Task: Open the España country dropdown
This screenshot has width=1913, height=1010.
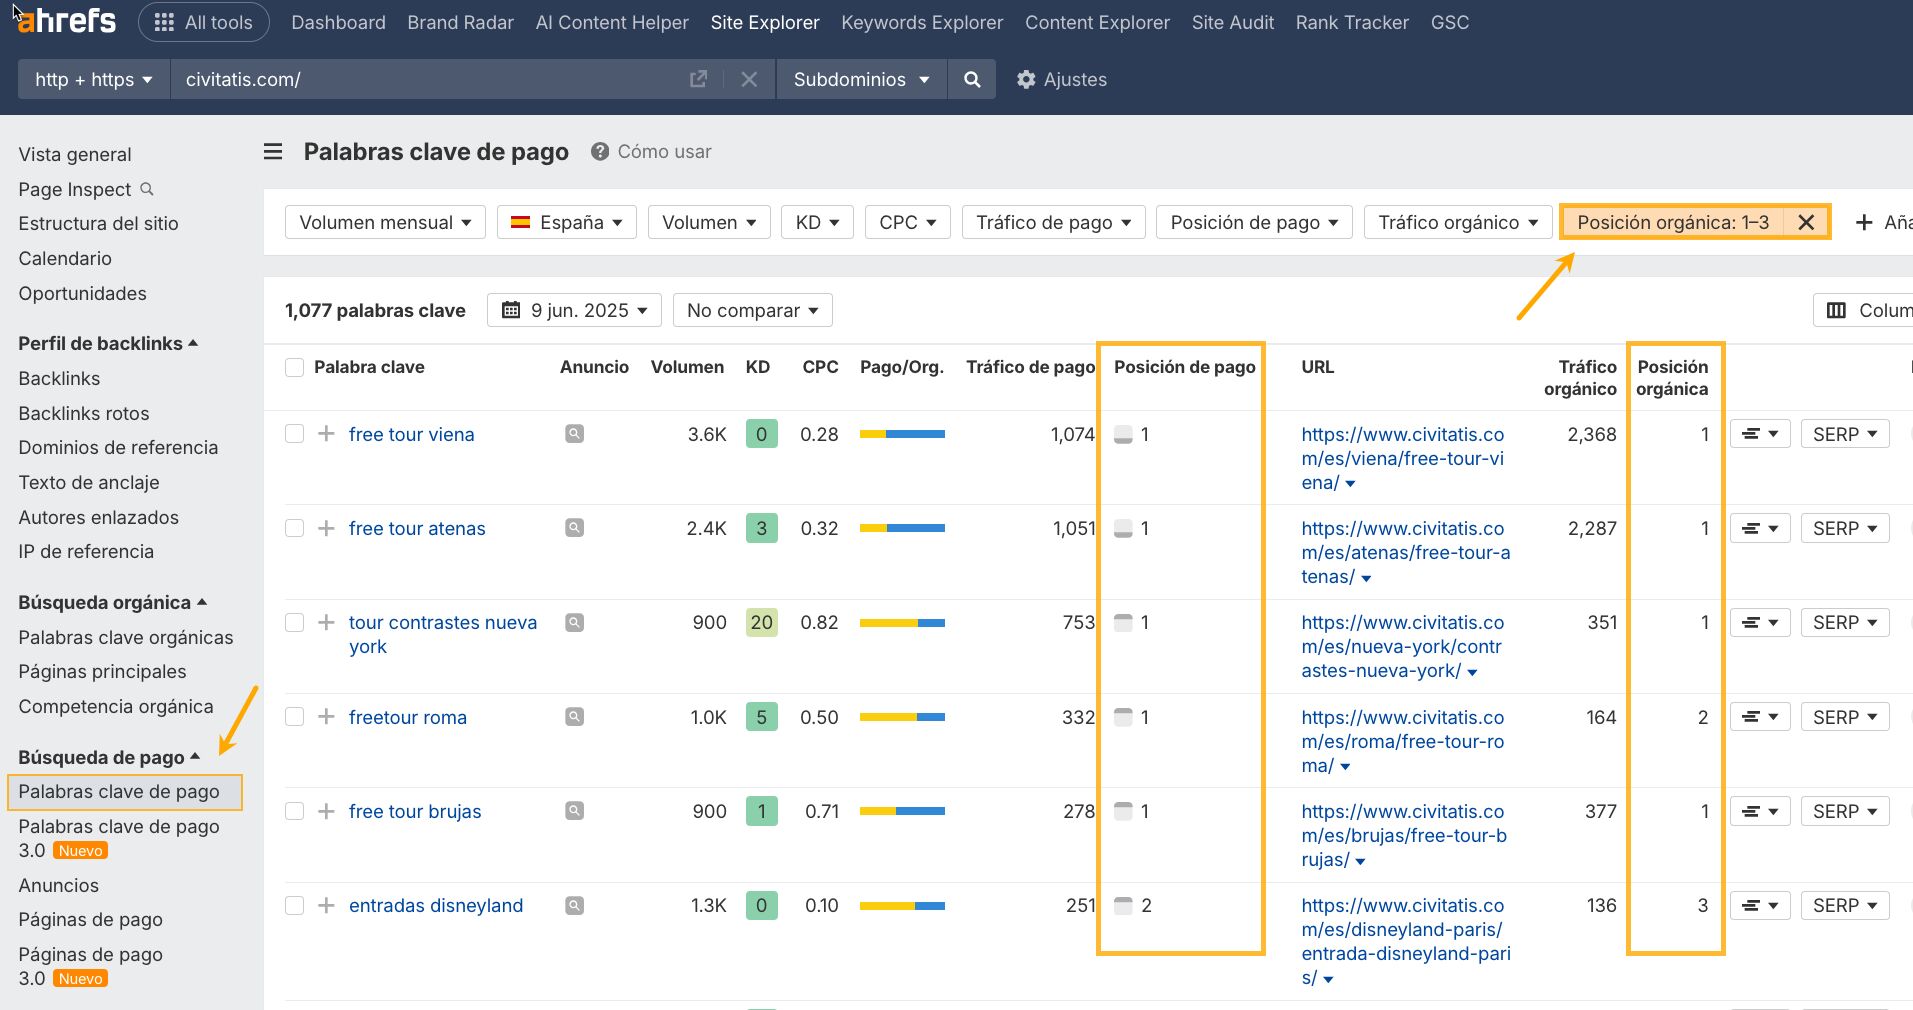Action: (566, 222)
